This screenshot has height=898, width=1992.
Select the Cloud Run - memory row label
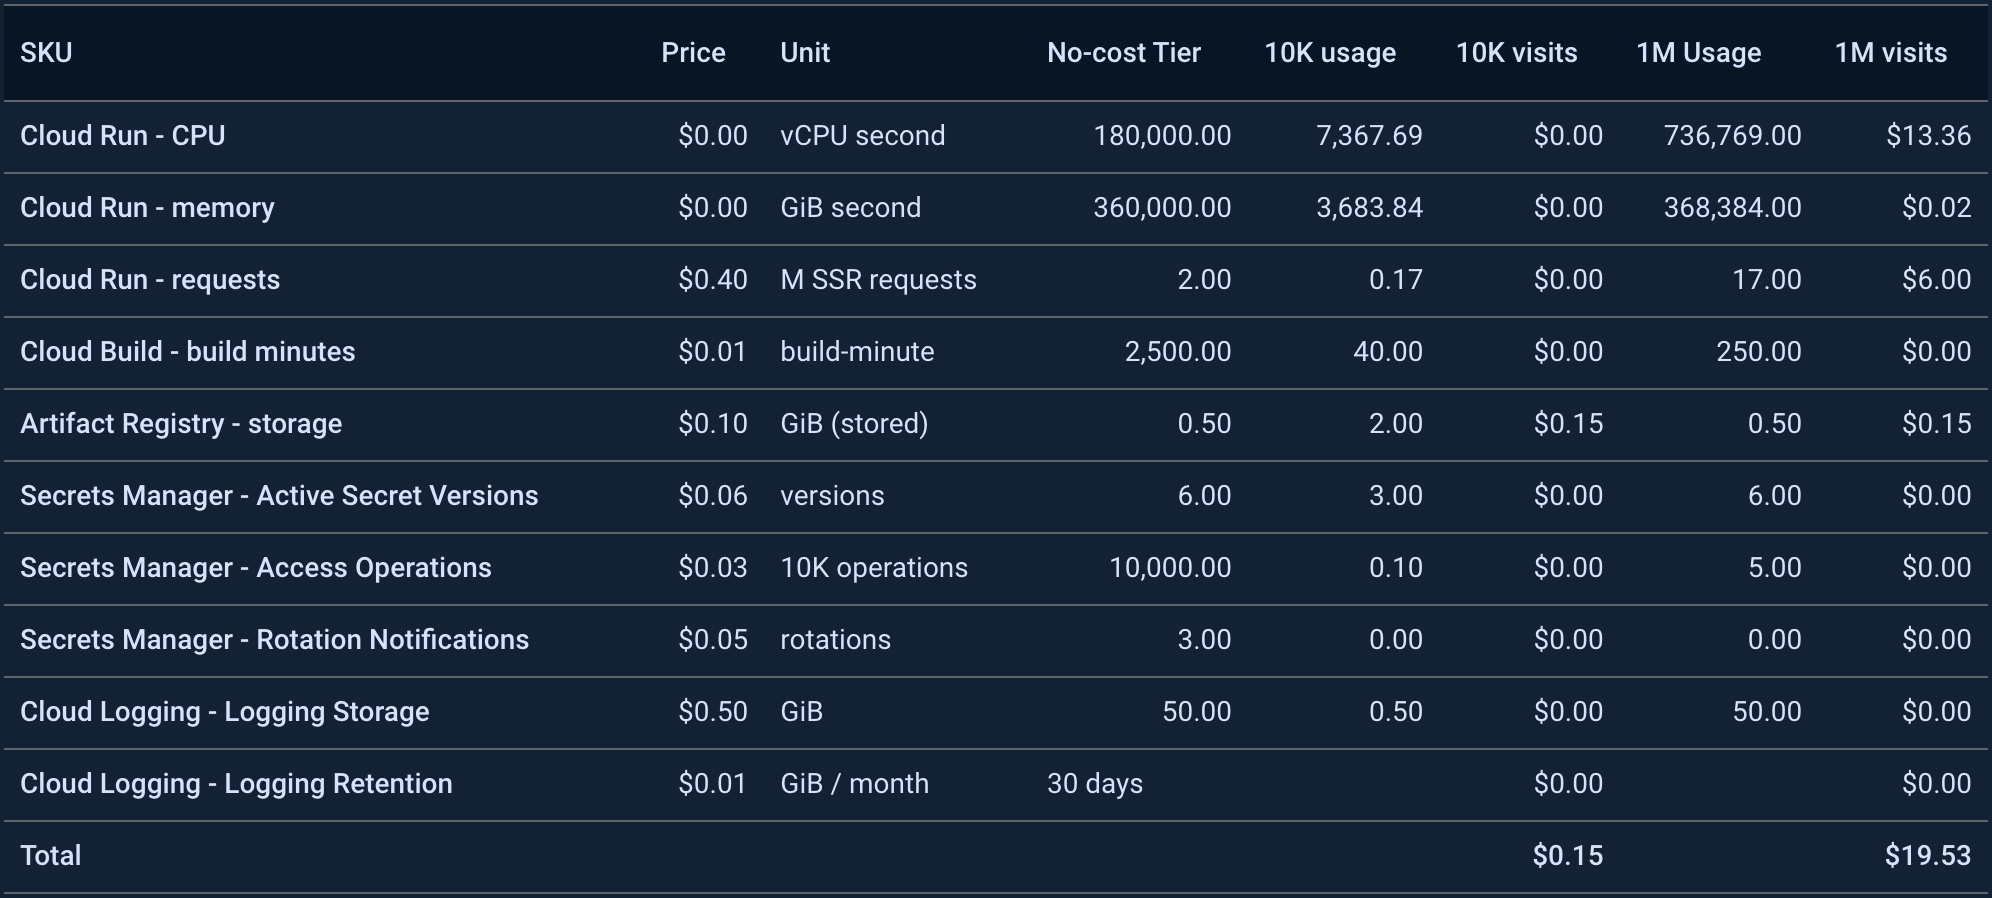pyautogui.click(x=147, y=208)
